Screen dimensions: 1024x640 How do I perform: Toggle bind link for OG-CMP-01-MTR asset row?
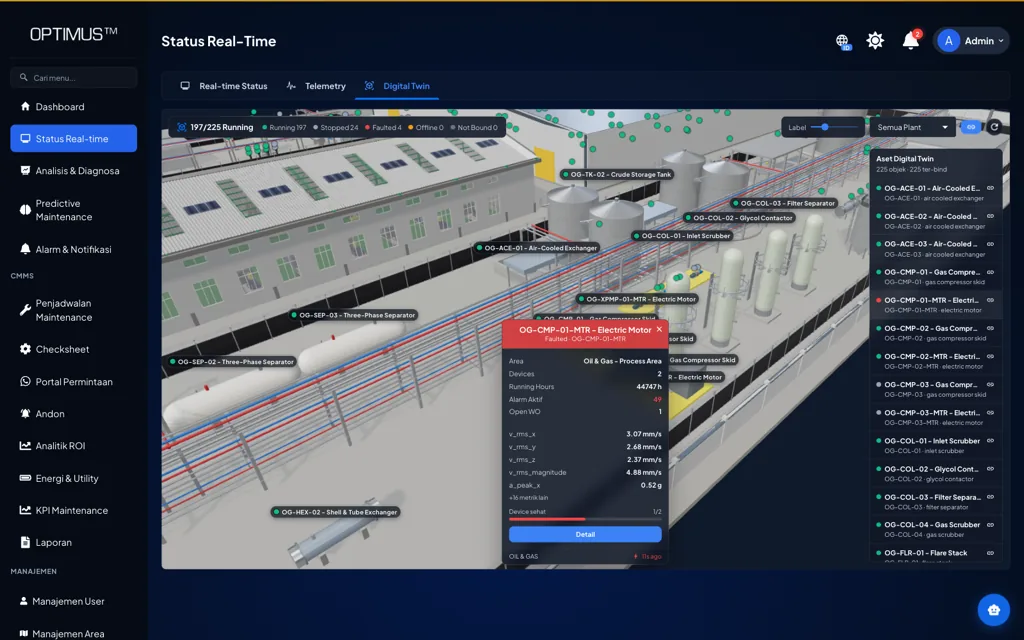[990, 300]
